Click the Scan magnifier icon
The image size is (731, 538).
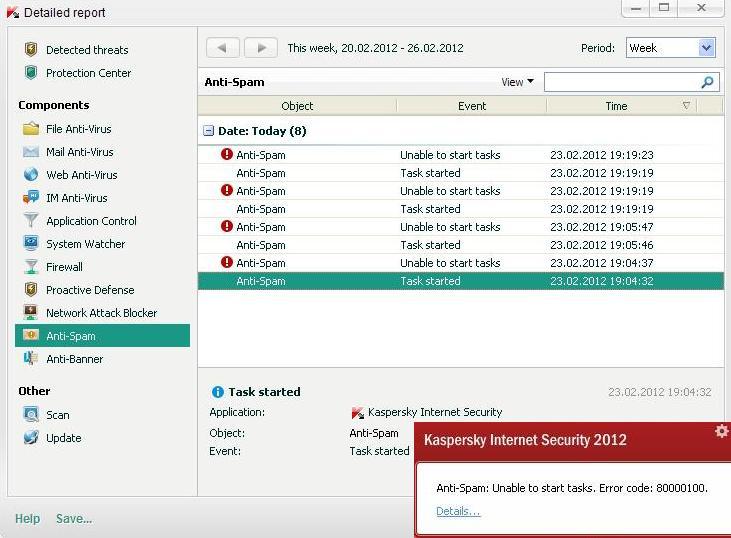[x=31, y=414]
